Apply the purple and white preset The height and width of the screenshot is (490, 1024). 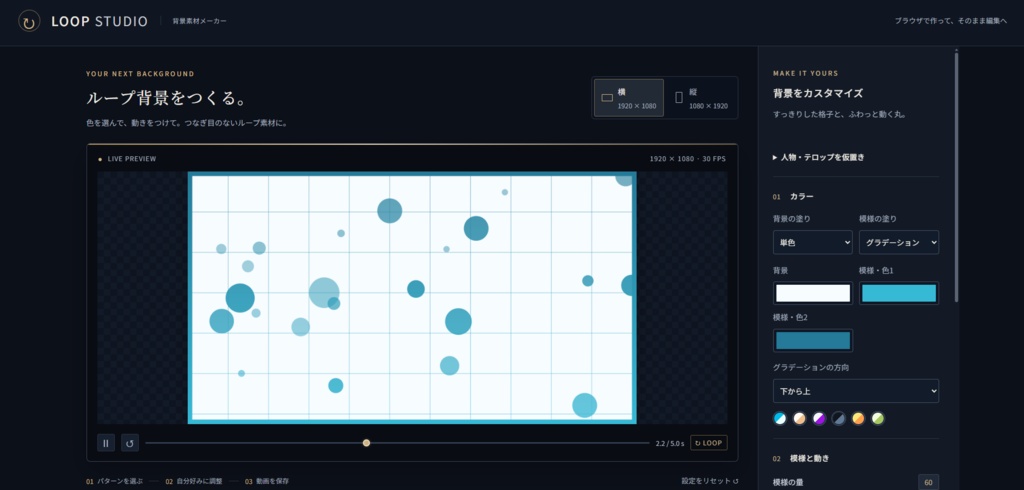pos(819,419)
